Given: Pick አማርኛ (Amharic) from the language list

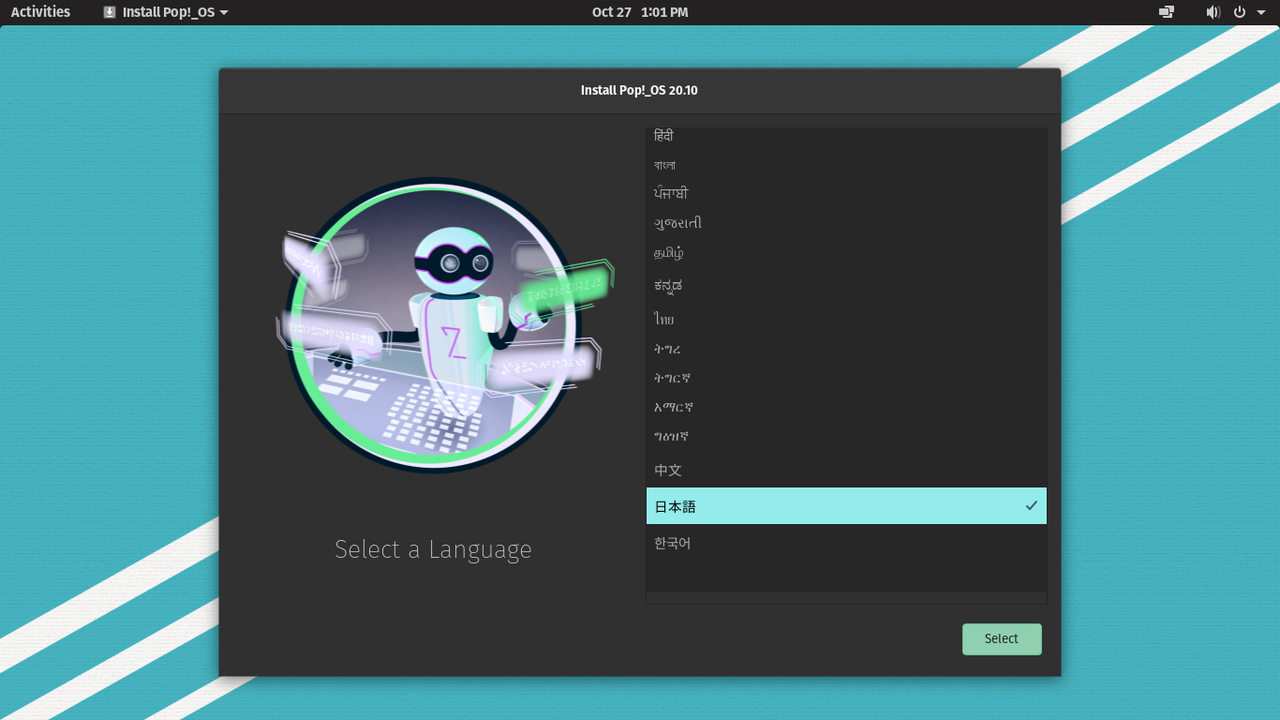Looking at the screenshot, I should (846, 407).
